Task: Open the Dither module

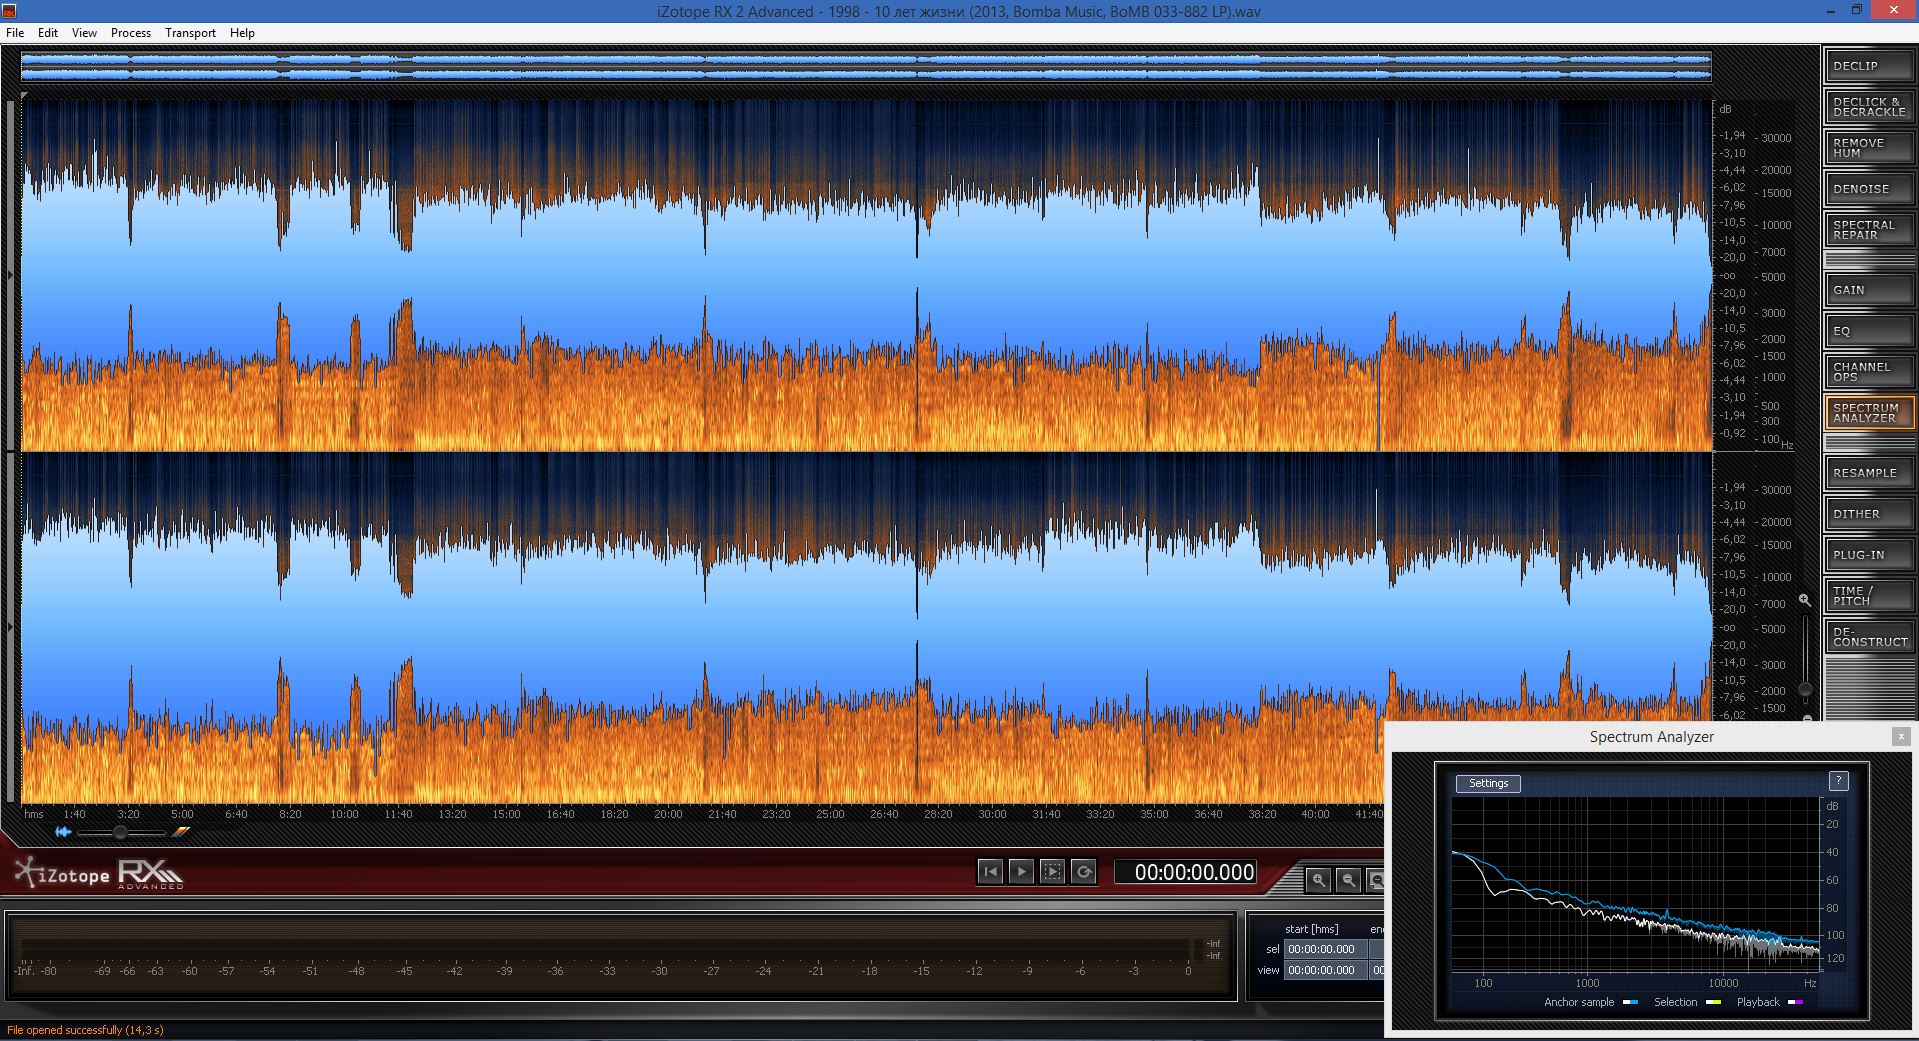Action: pos(1868,514)
